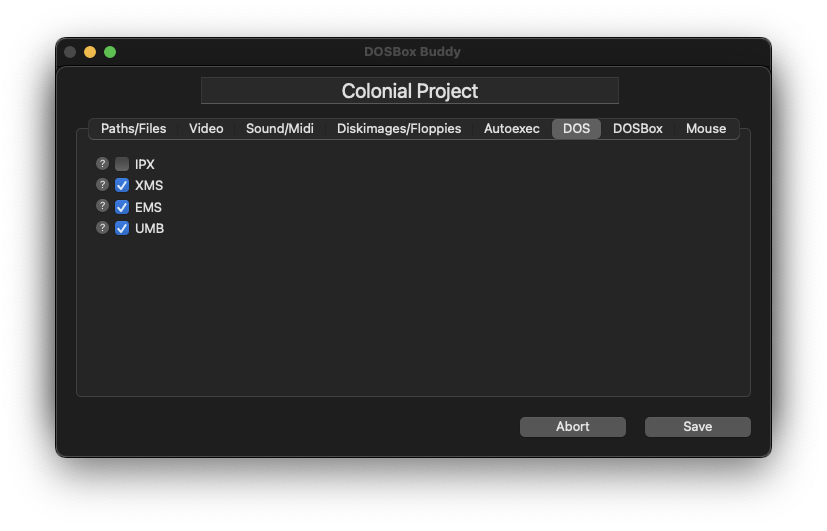The width and height of the screenshot is (827, 531).
Task: Switch to the DOSBox tab
Action: coord(638,129)
